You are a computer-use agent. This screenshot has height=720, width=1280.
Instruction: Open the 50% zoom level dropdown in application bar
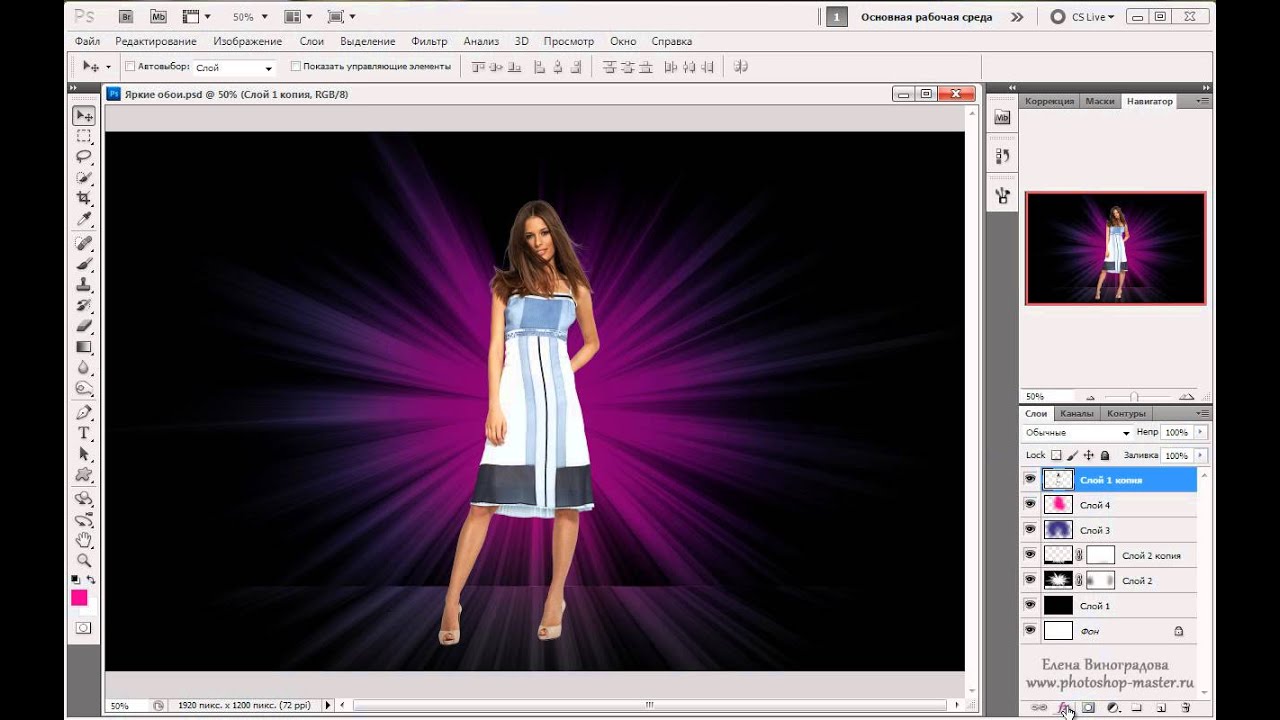click(x=250, y=17)
